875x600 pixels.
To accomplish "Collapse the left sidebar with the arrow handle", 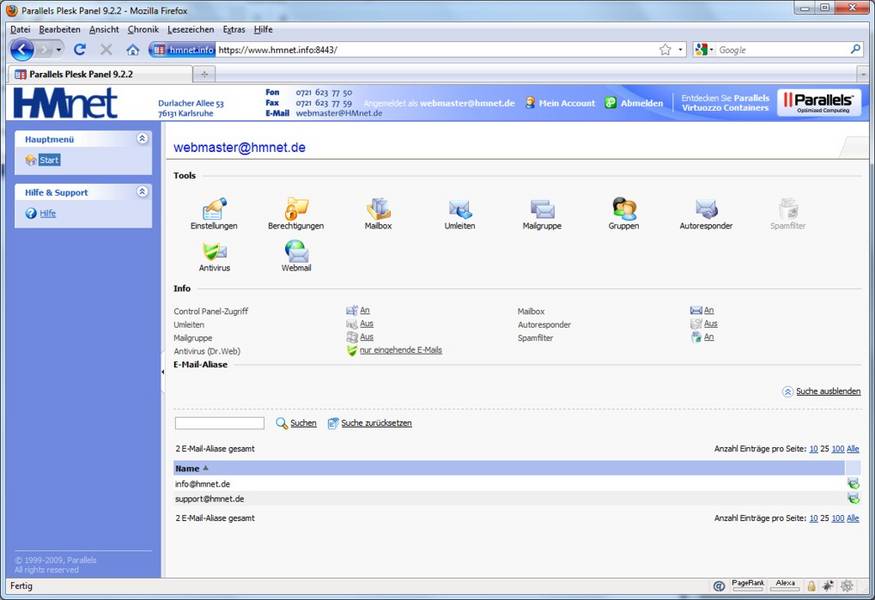I will click(x=162, y=372).
